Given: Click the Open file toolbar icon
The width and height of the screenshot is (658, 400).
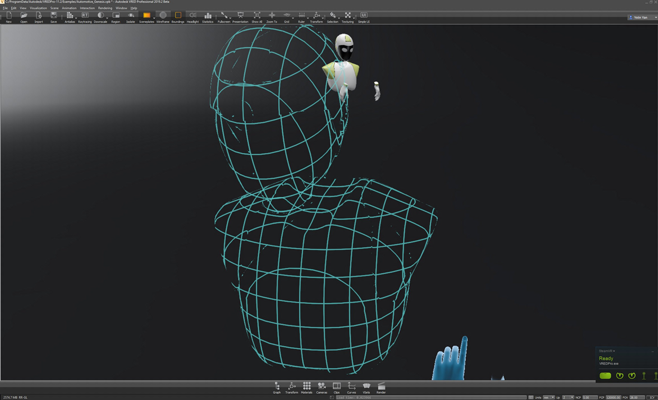Looking at the screenshot, I should 24,16.
